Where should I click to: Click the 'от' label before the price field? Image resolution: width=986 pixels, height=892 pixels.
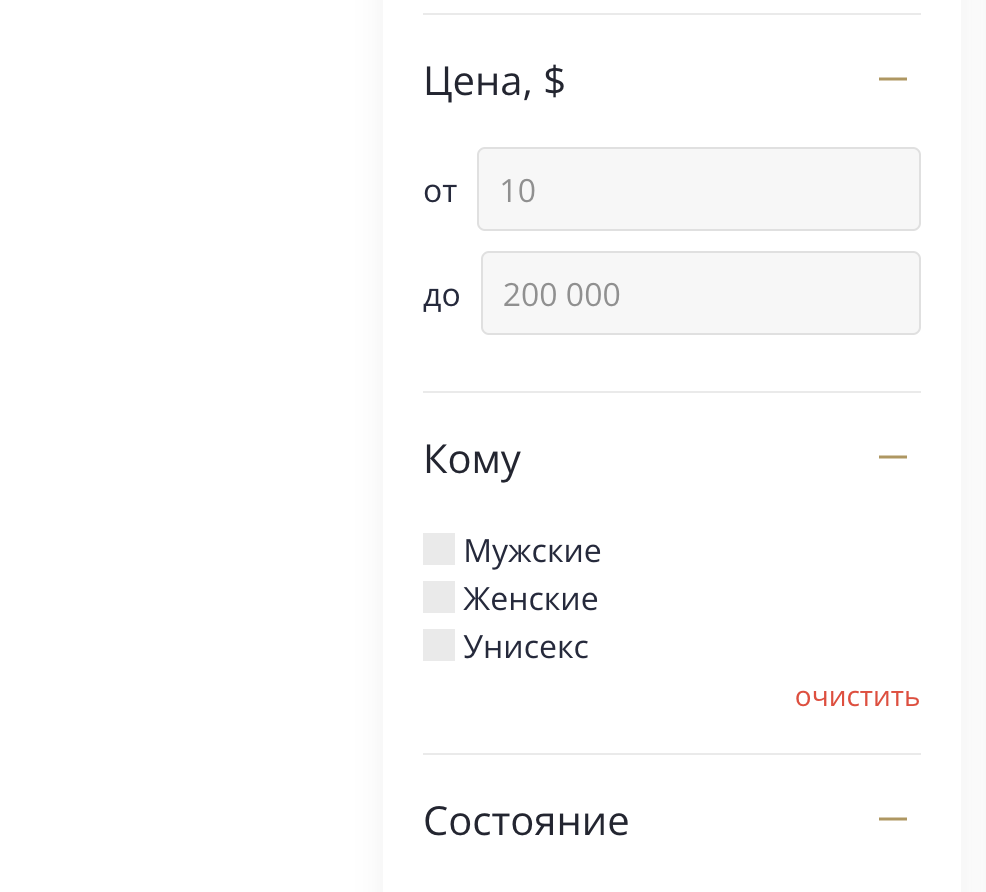(440, 190)
